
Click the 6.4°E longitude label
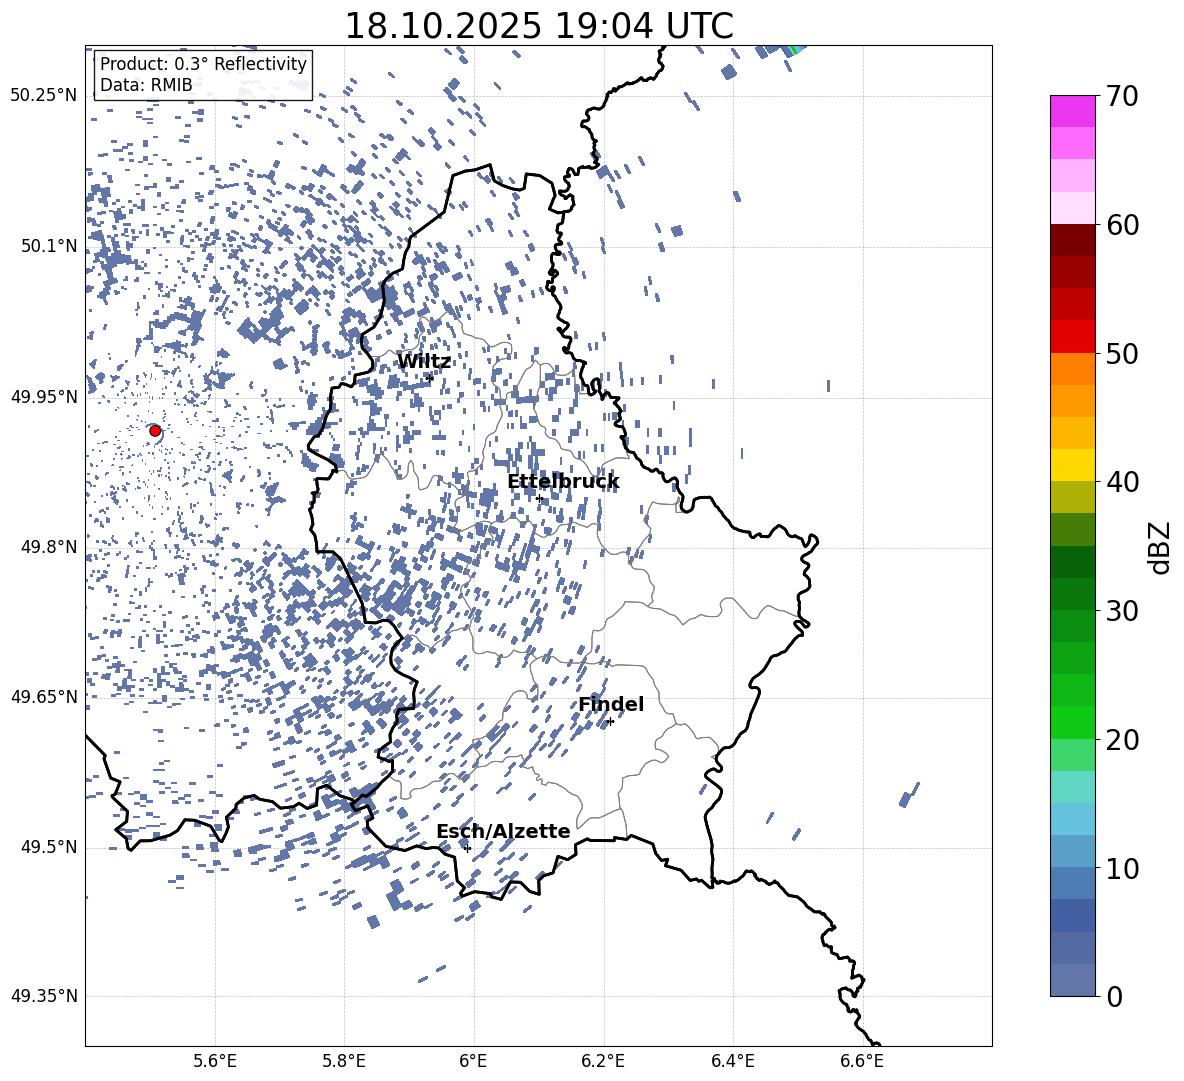click(733, 1061)
